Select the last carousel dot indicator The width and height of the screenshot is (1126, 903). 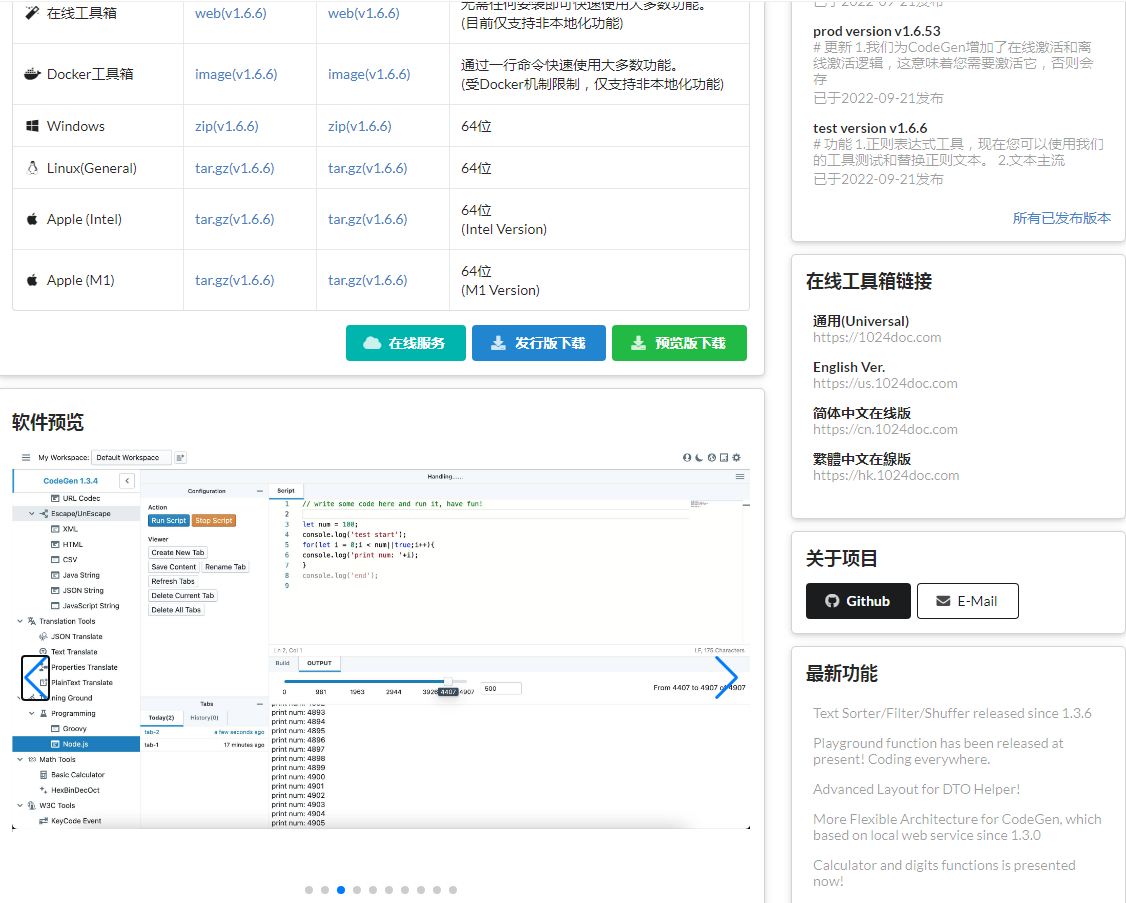point(453,890)
